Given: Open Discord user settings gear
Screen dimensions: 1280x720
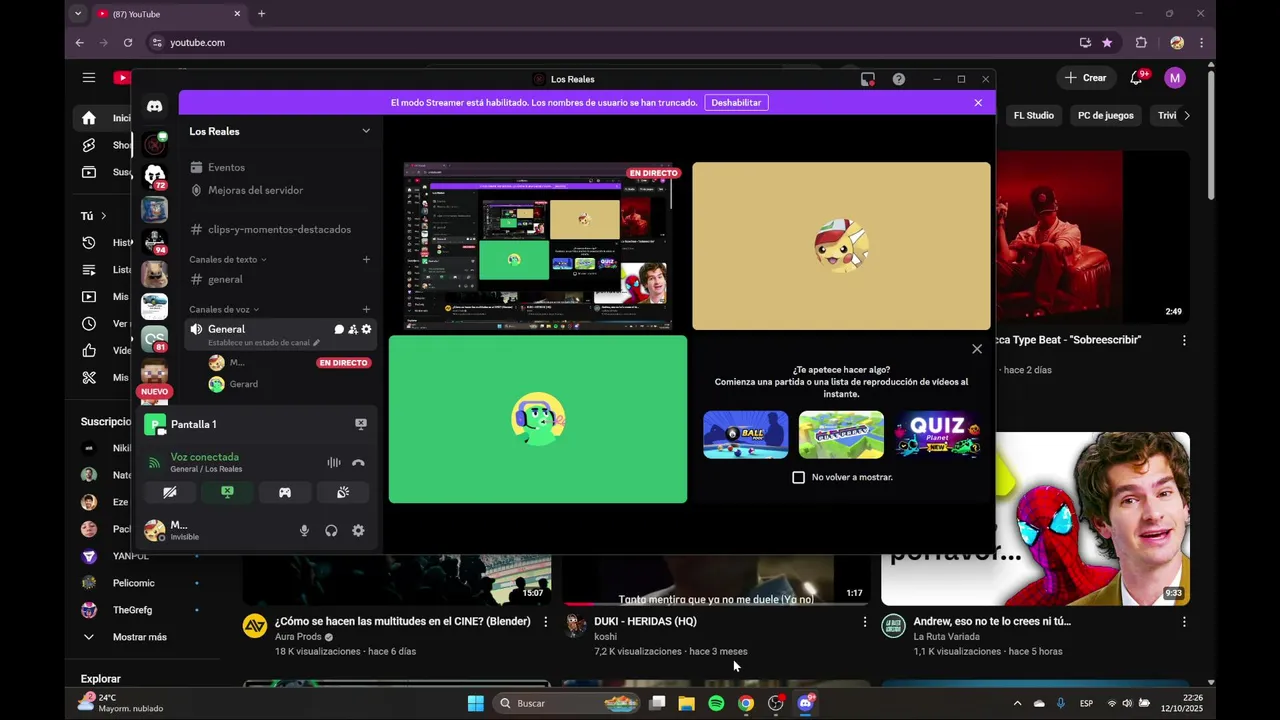Looking at the screenshot, I should click(x=358, y=531).
